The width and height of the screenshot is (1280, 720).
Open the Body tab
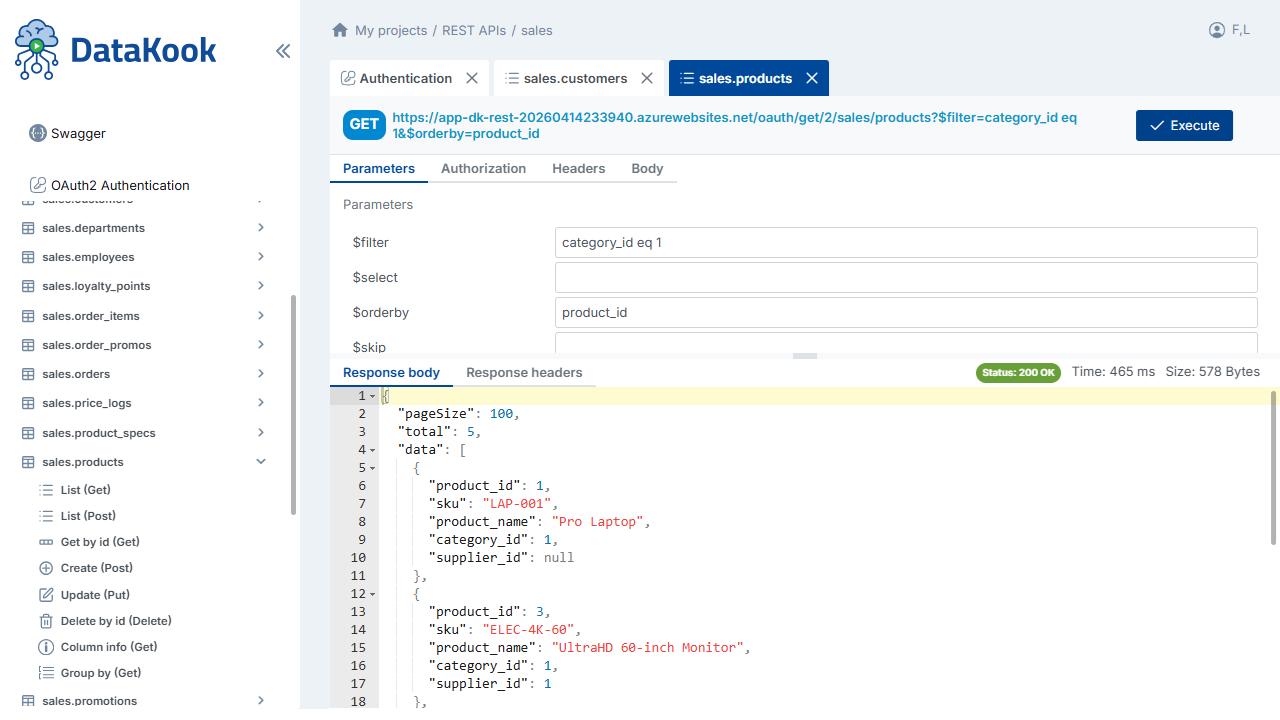tap(647, 168)
